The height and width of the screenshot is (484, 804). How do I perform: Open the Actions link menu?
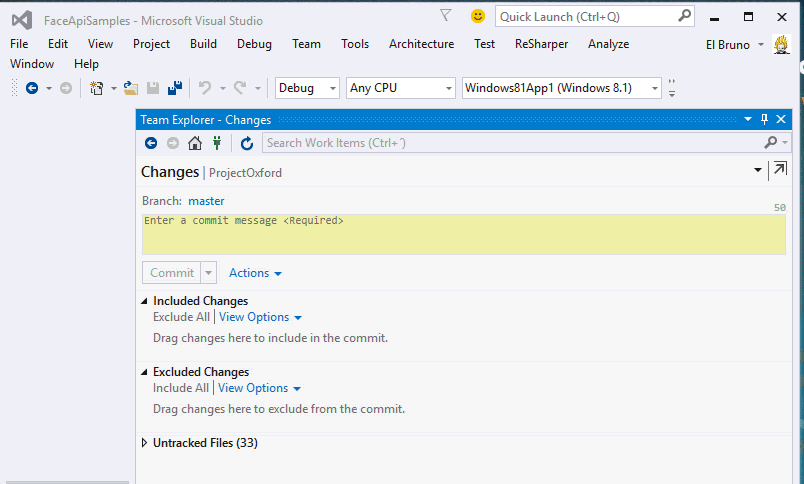coord(255,273)
